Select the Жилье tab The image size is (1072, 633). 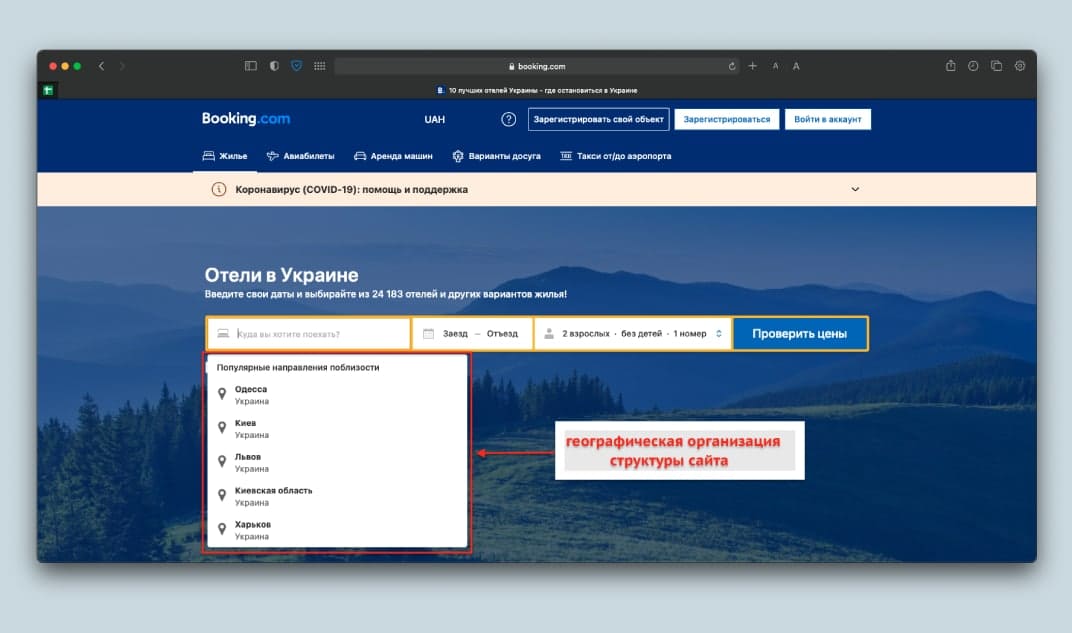click(225, 157)
